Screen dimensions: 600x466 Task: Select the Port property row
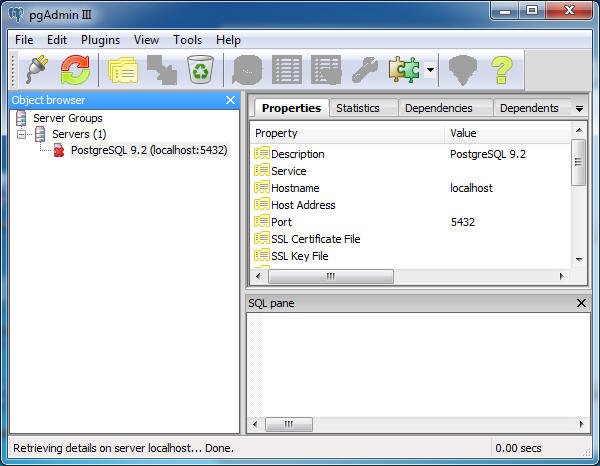coord(411,222)
